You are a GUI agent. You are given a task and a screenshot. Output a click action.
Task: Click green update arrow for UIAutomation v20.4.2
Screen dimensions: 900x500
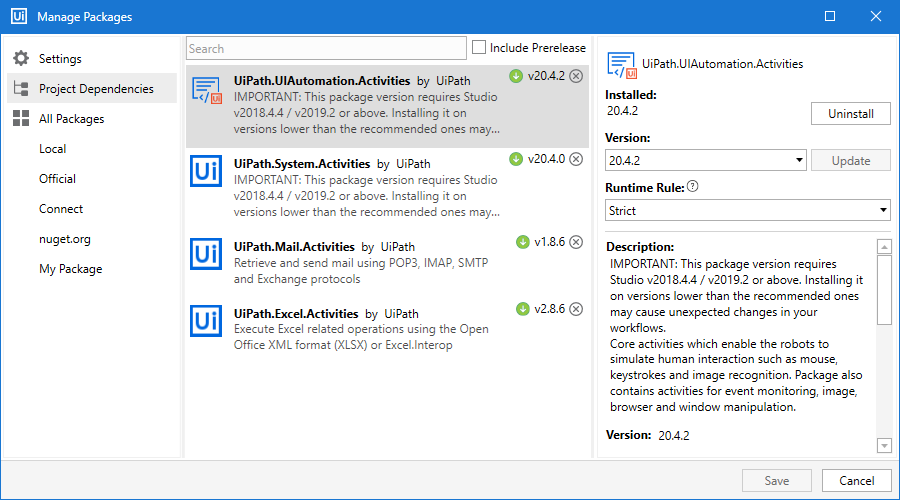pos(516,76)
